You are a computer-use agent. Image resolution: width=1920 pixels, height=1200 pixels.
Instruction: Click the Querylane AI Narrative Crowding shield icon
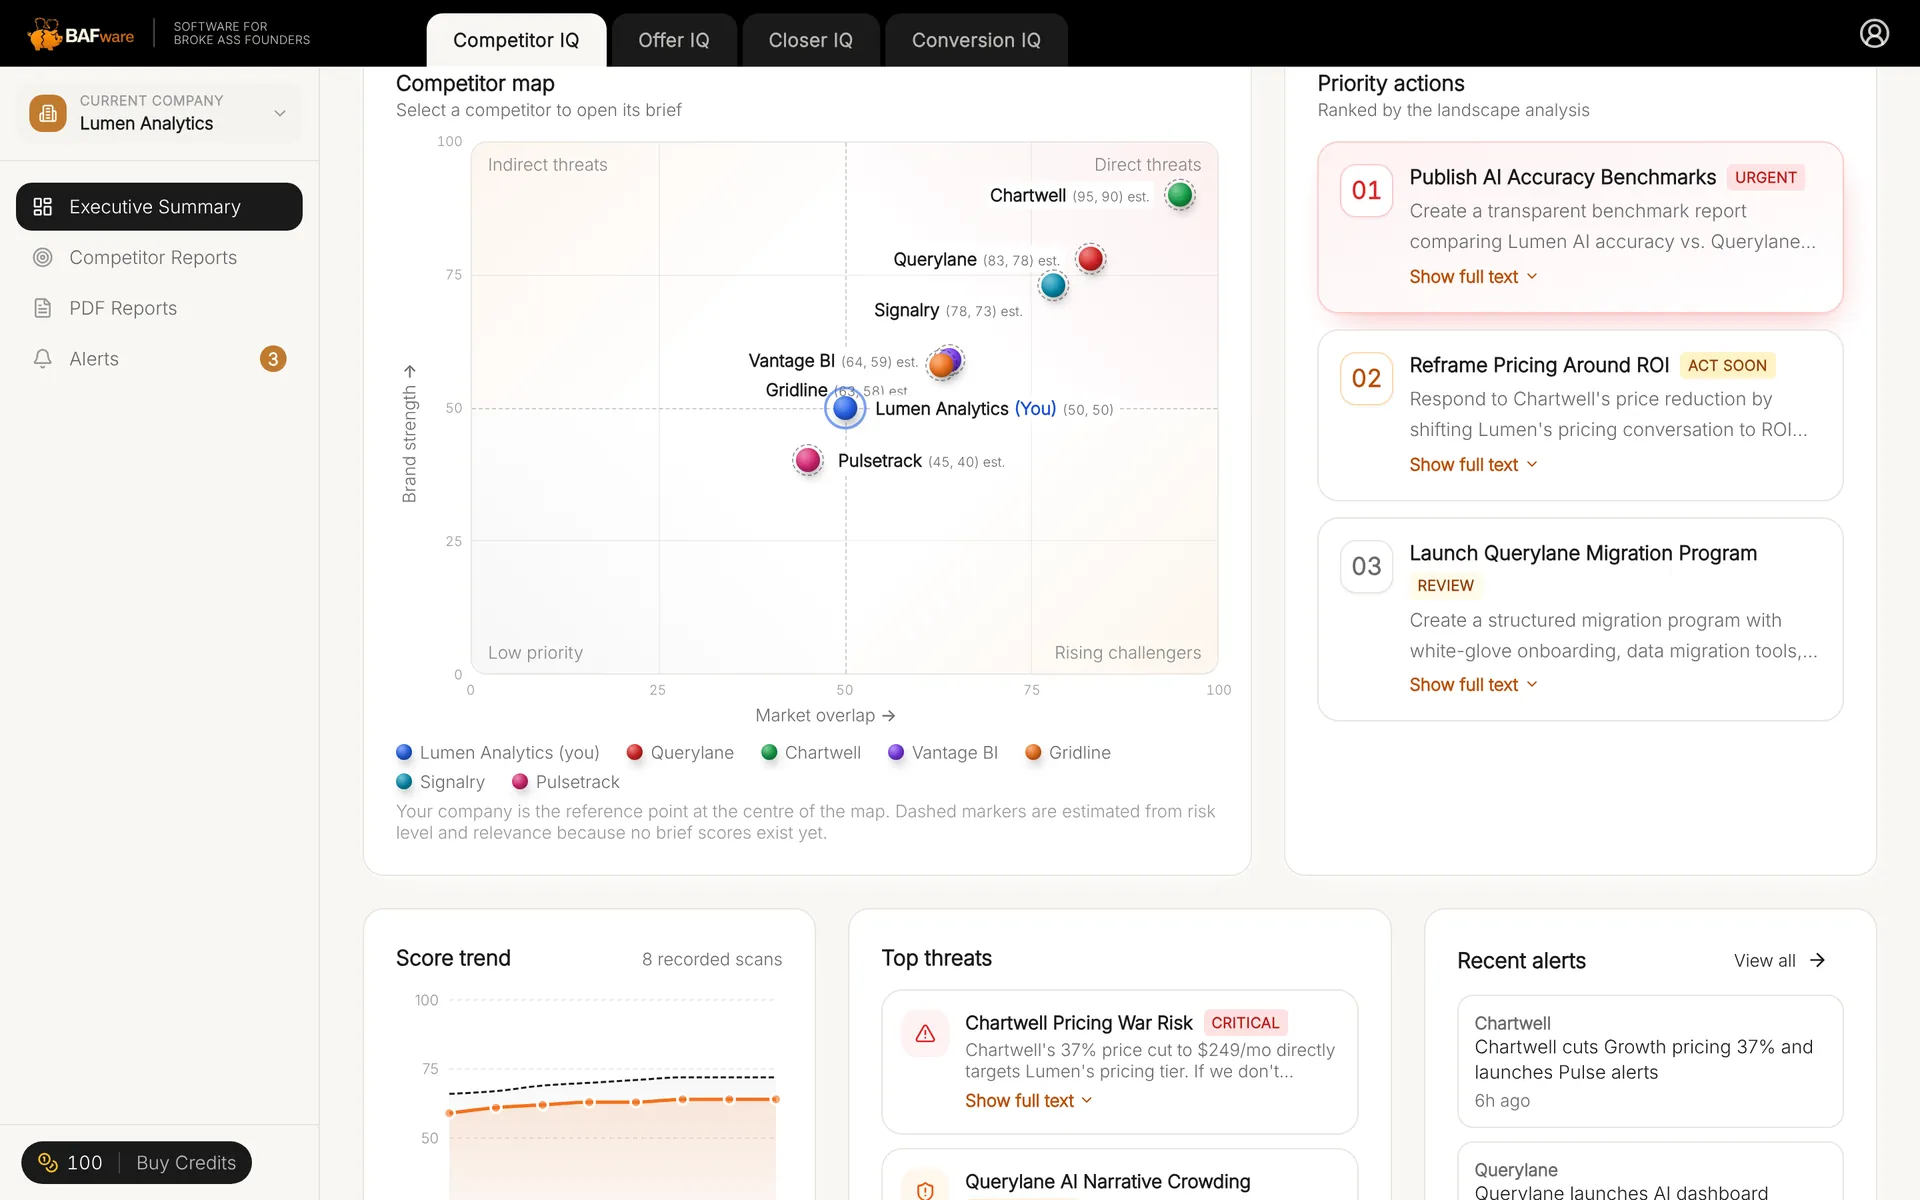coord(925,1189)
